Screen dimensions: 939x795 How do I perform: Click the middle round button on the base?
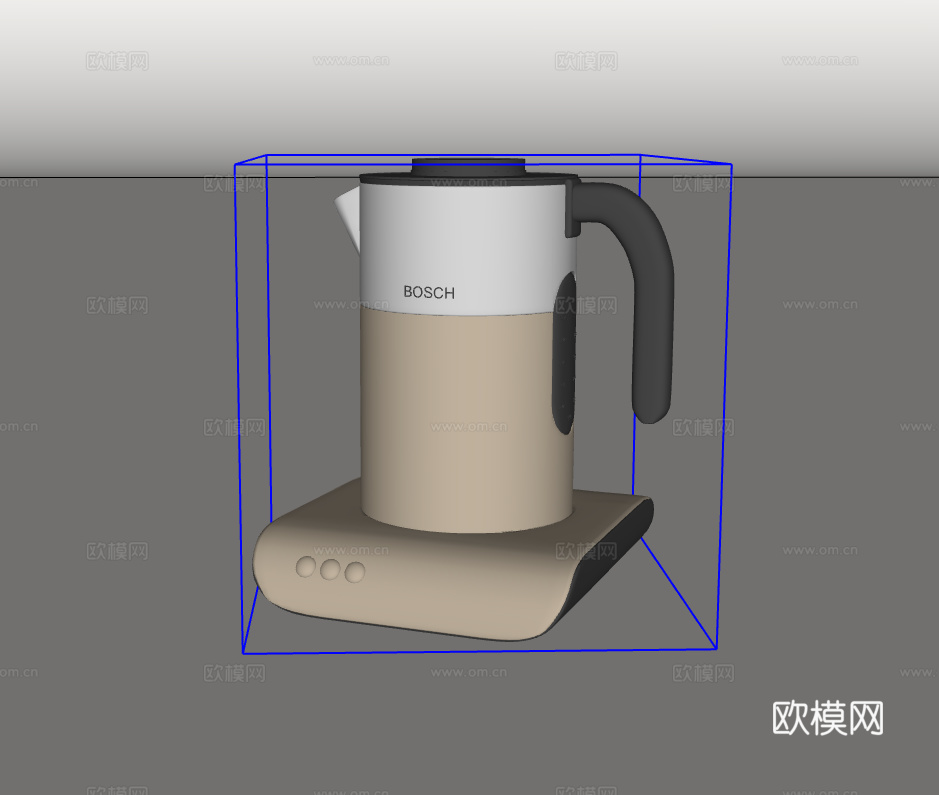(x=330, y=569)
